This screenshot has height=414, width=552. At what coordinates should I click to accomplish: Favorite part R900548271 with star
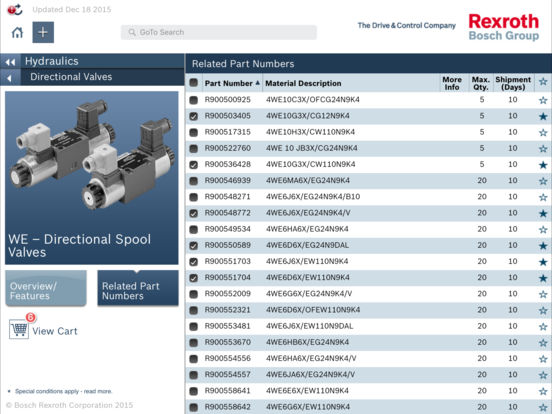[543, 197]
